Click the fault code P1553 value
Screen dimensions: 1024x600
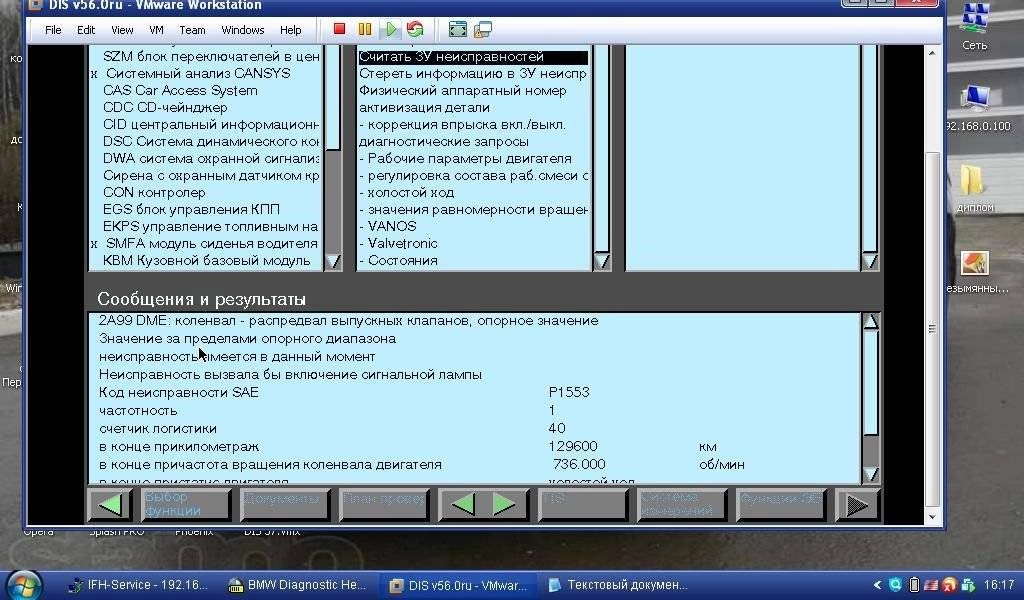coord(569,392)
